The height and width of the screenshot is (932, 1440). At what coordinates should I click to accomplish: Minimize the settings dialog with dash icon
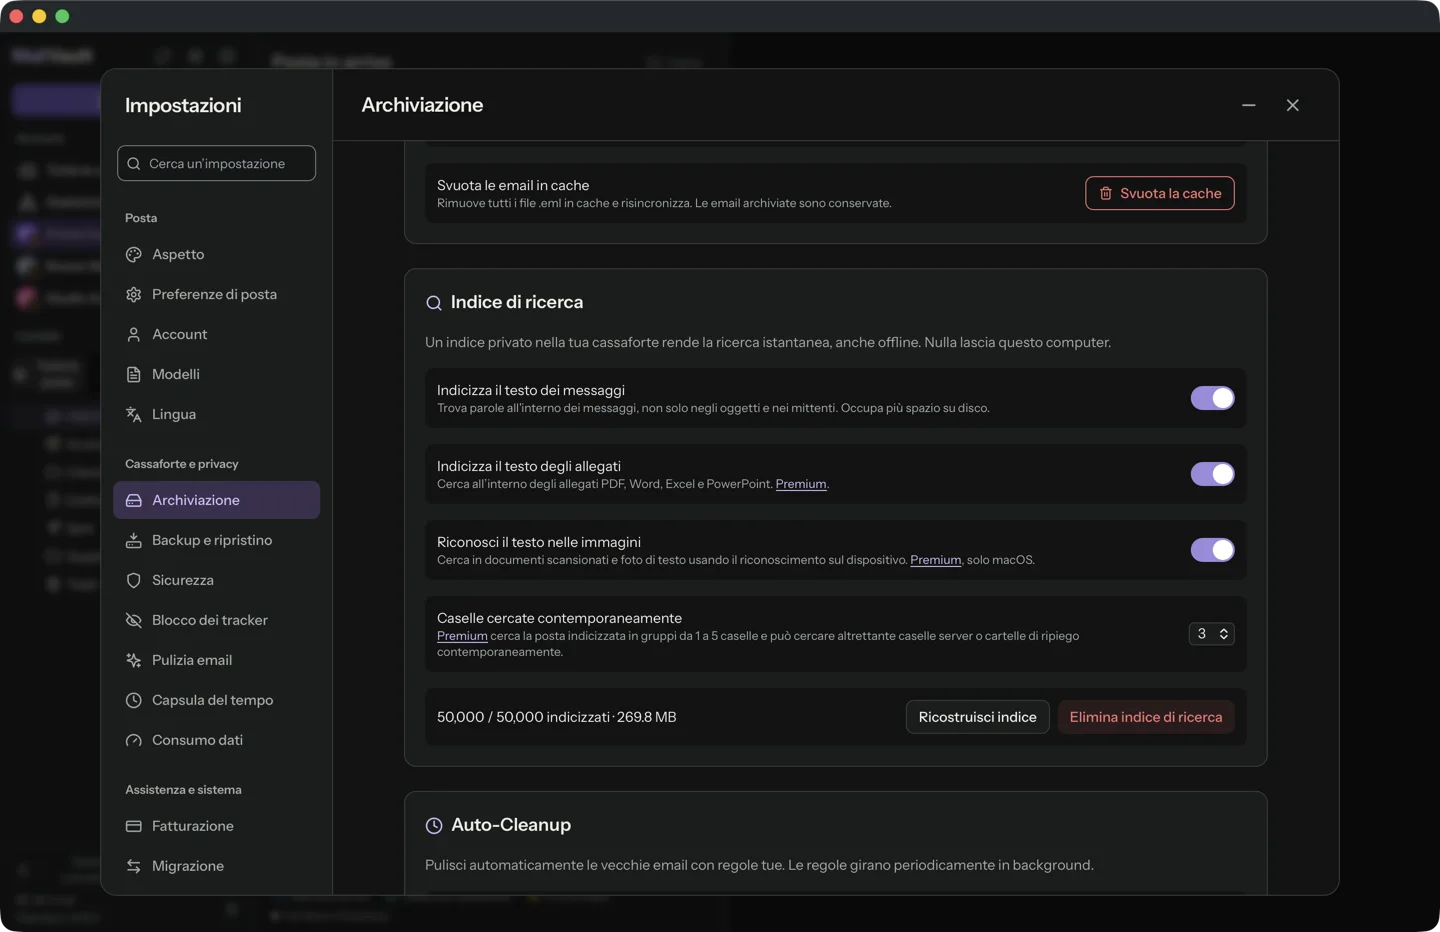(1249, 105)
